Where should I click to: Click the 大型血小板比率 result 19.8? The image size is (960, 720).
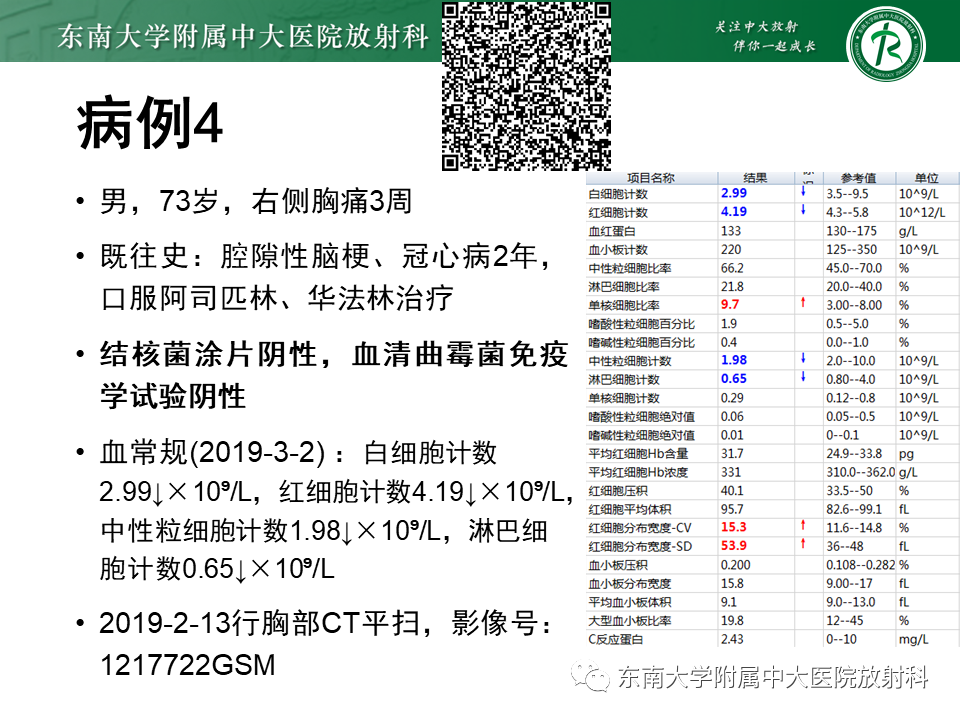[732, 620]
